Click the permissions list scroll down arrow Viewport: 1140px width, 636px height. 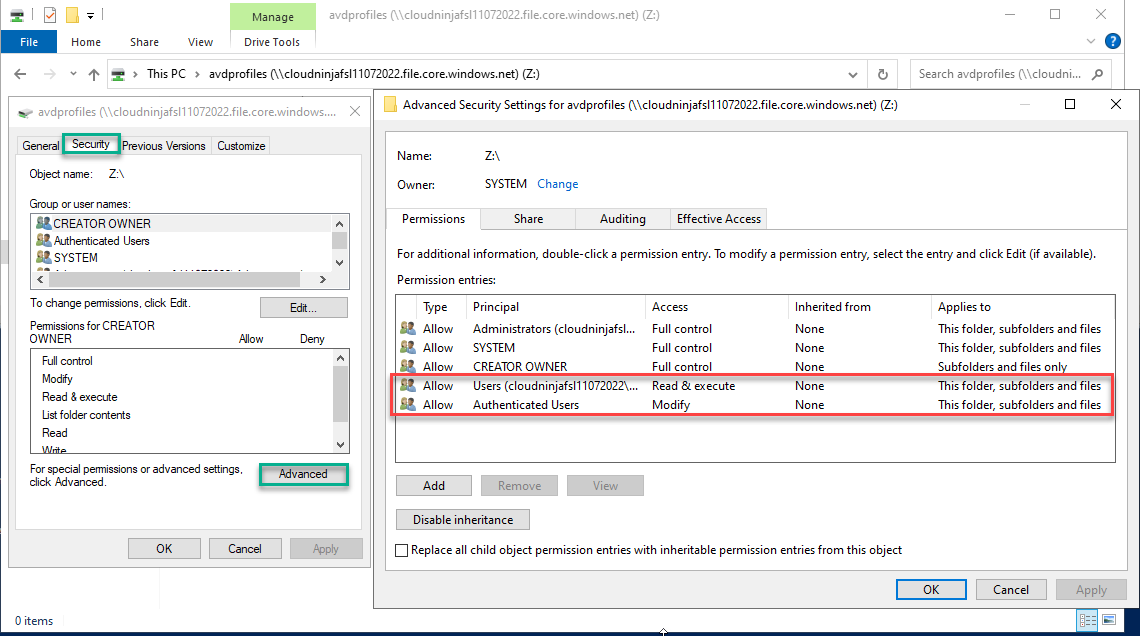(x=340, y=444)
